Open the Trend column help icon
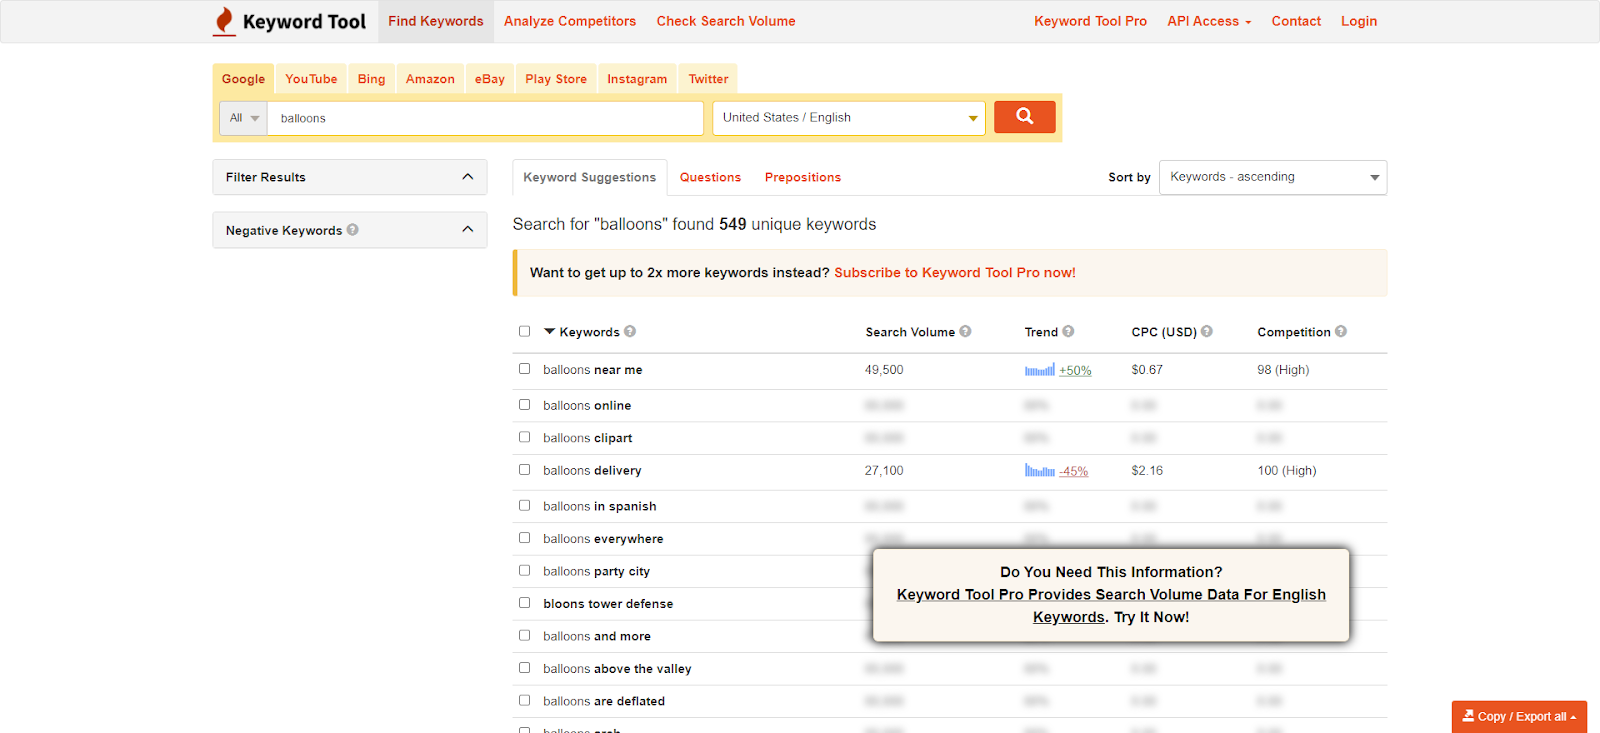The height and width of the screenshot is (733, 1600). (x=1068, y=331)
